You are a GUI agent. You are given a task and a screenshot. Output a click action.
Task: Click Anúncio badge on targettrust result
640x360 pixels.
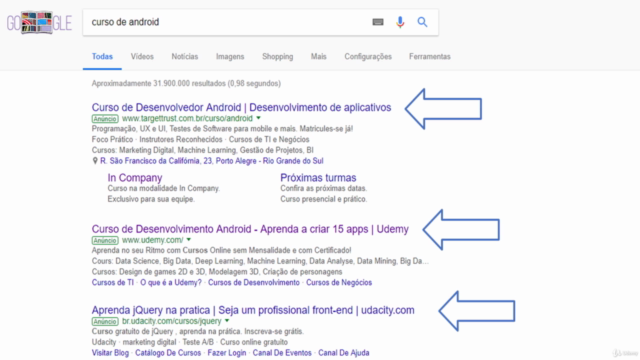click(x=105, y=119)
